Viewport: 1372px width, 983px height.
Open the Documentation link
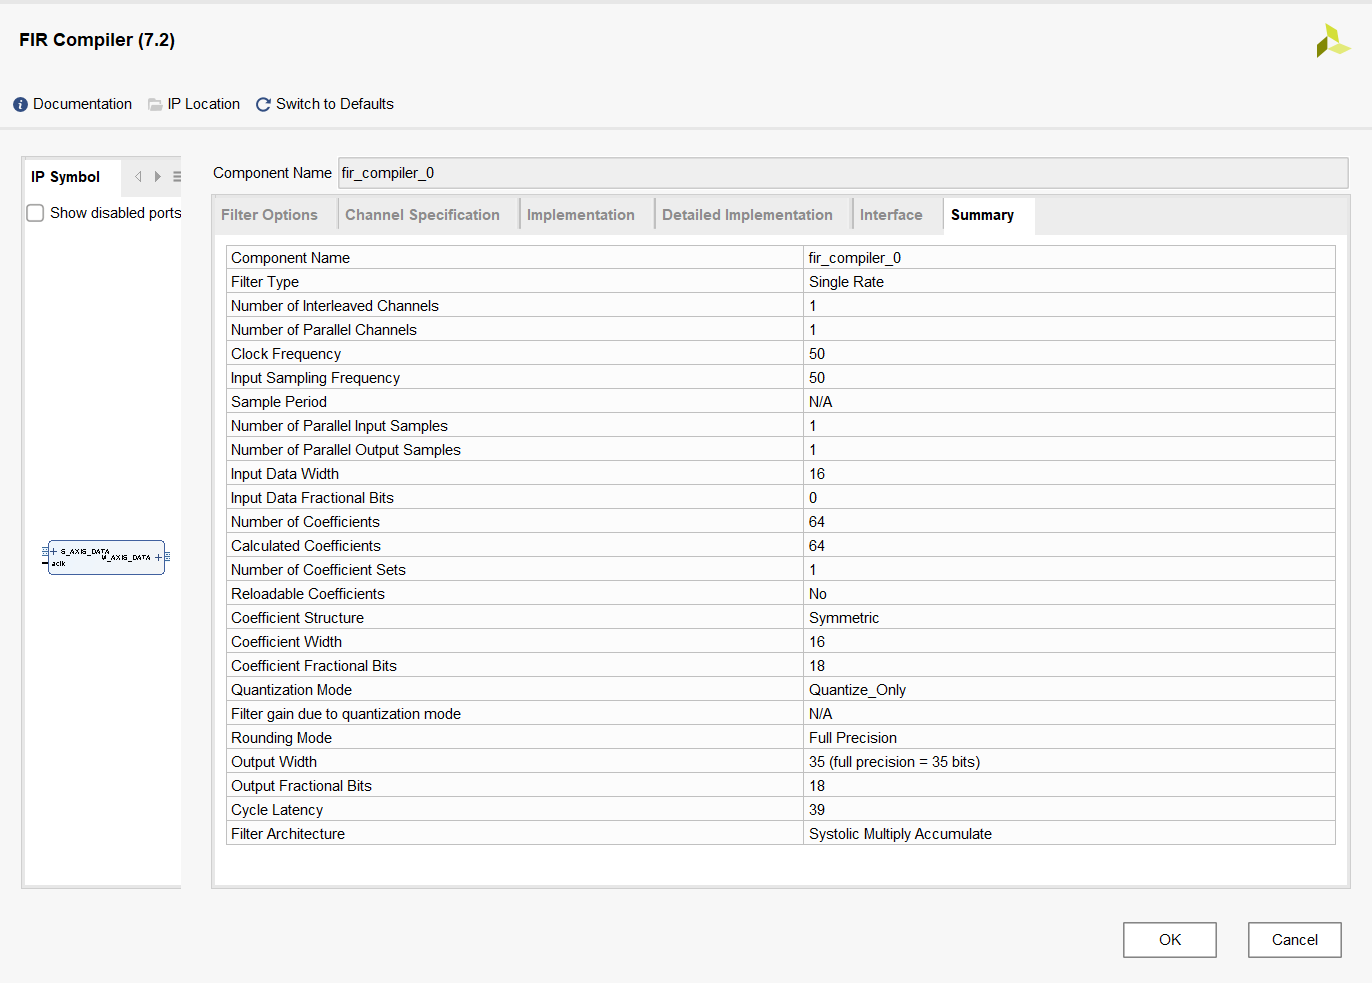coord(82,104)
